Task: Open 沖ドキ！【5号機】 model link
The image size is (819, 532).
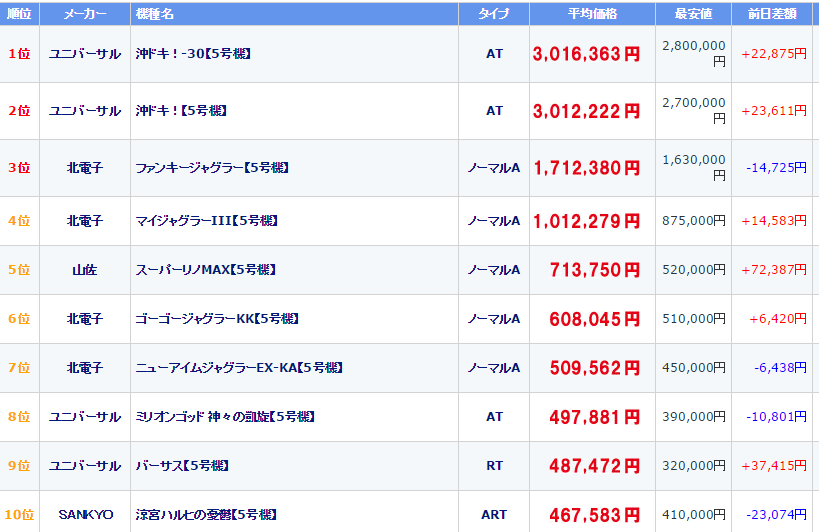Action: click(x=181, y=111)
